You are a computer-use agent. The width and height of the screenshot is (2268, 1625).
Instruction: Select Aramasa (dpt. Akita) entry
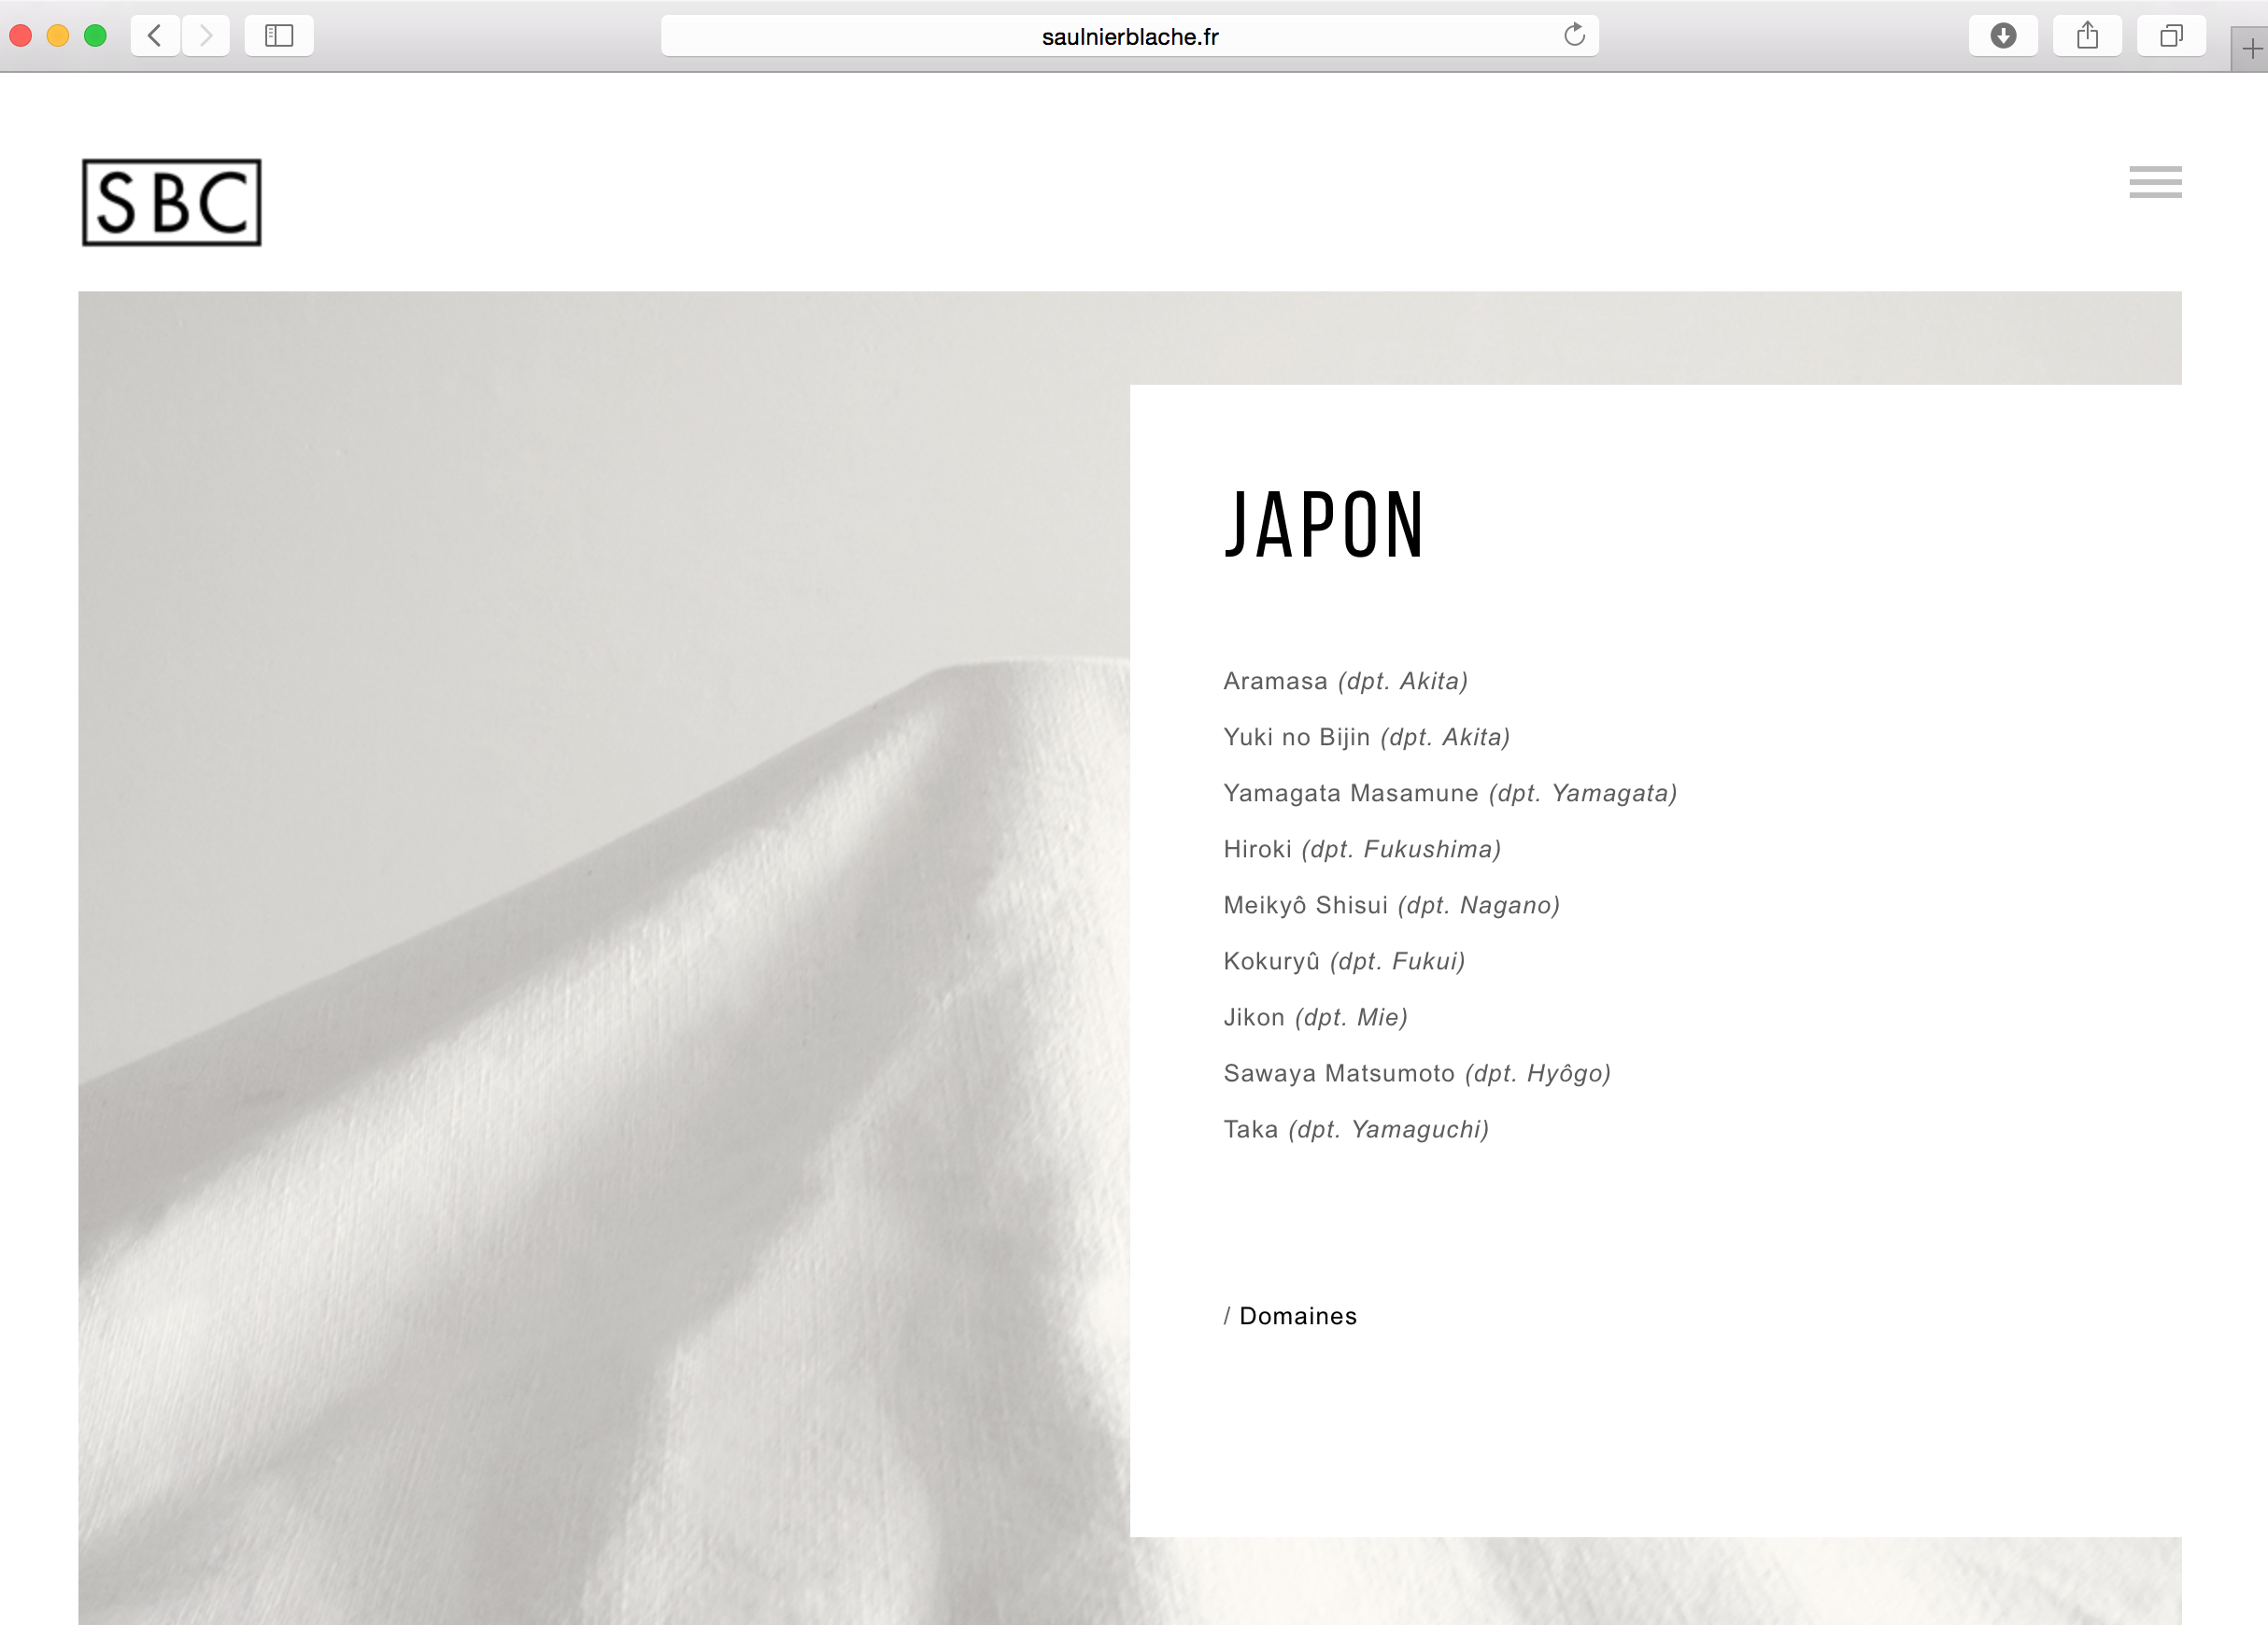tap(1345, 681)
